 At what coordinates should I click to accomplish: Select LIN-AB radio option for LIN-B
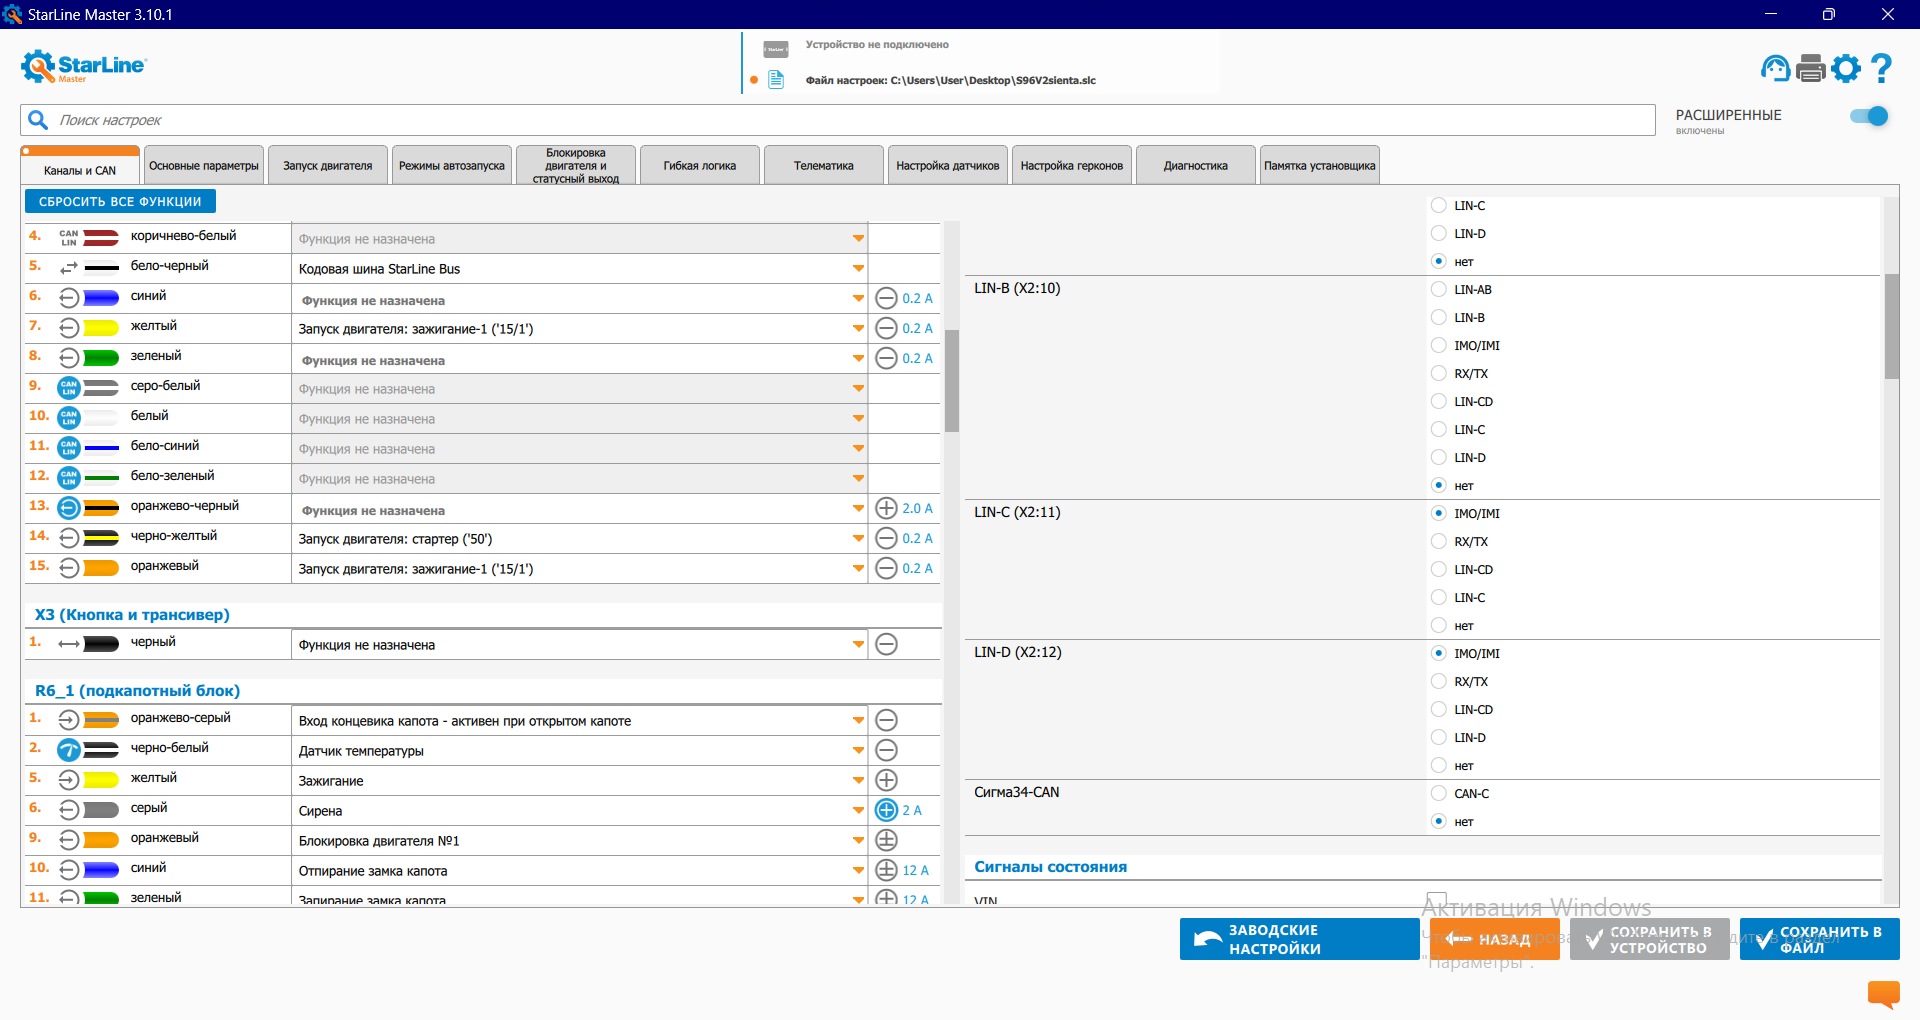[x=1439, y=290]
